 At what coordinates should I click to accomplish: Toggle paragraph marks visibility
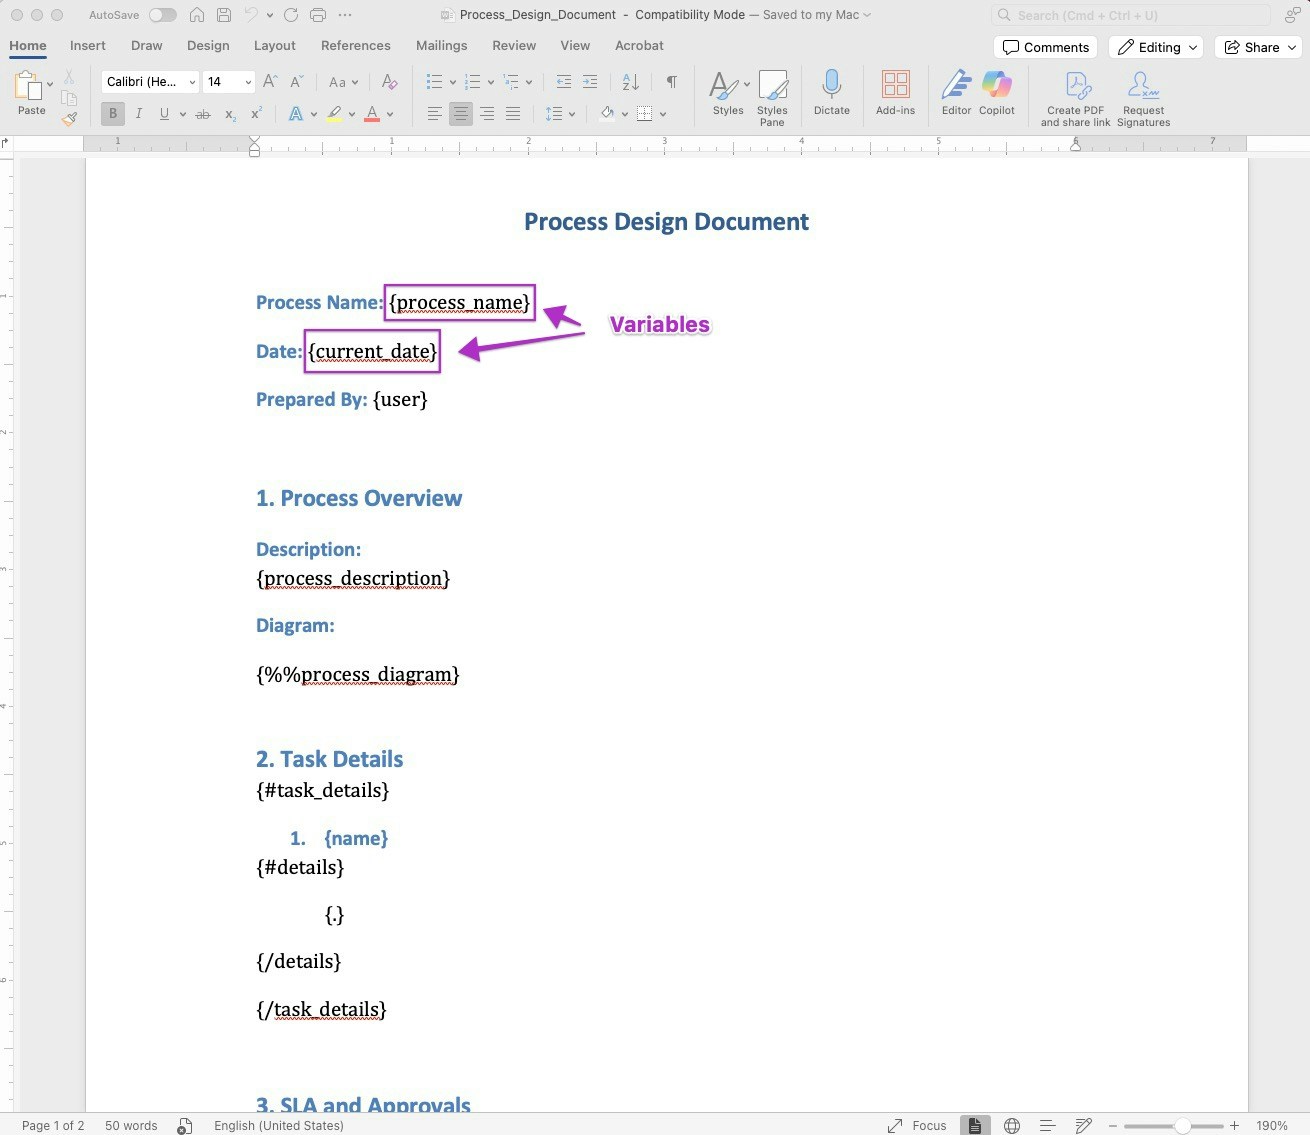tap(671, 81)
